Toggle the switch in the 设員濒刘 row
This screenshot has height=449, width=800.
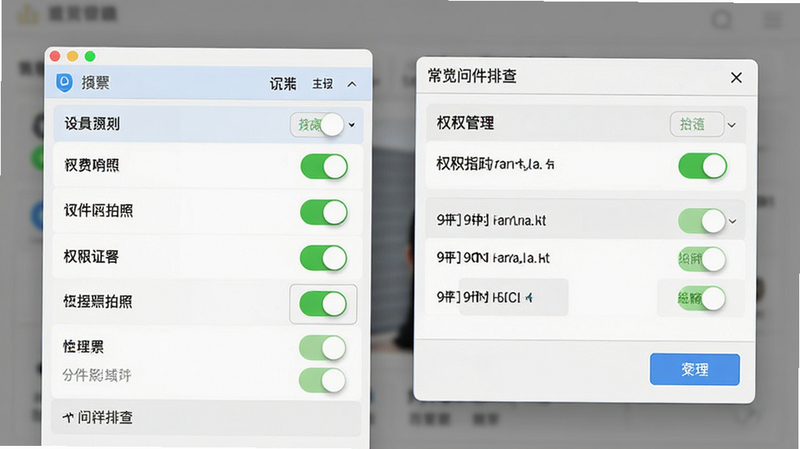click(x=317, y=124)
